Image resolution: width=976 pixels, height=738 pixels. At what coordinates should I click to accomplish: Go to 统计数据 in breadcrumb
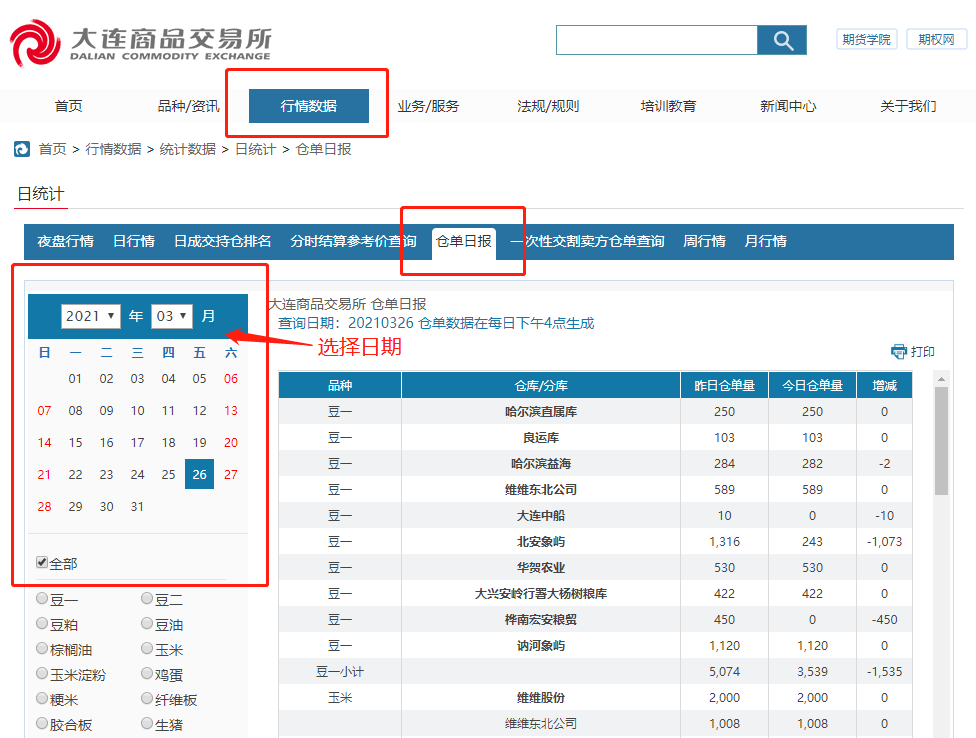[x=187, y=149]
